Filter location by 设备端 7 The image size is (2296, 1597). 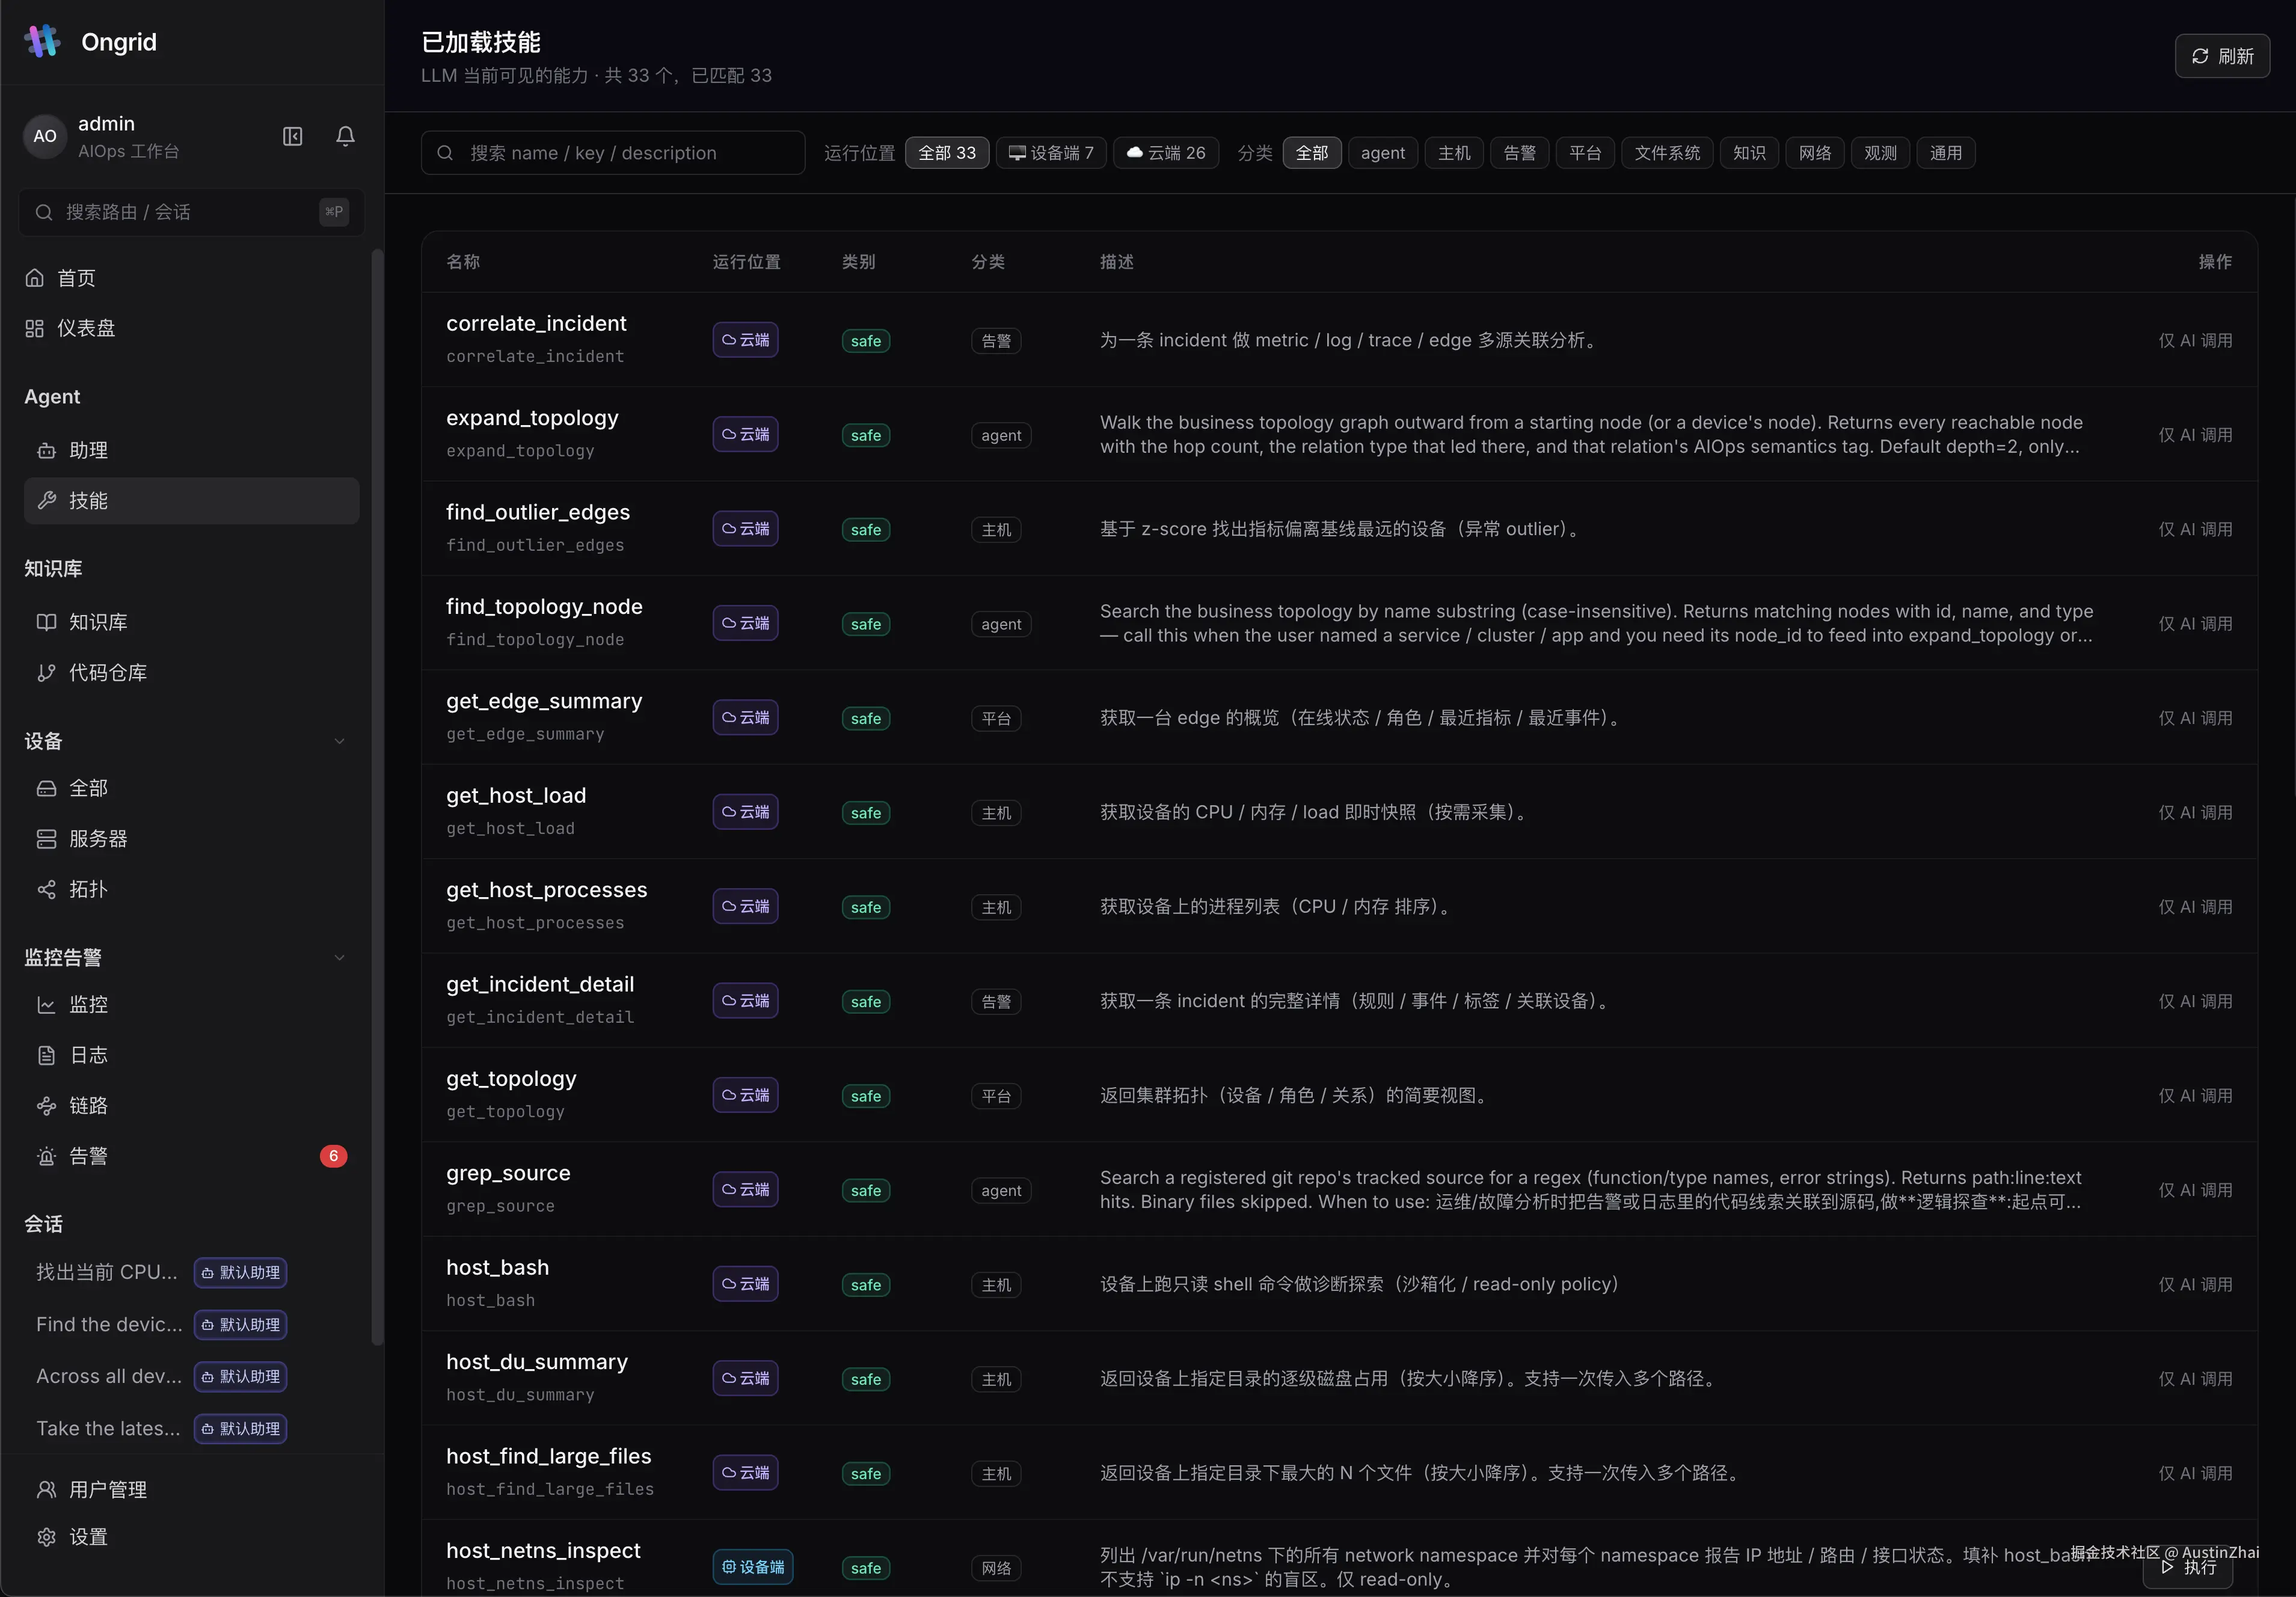pos(1050,153)
